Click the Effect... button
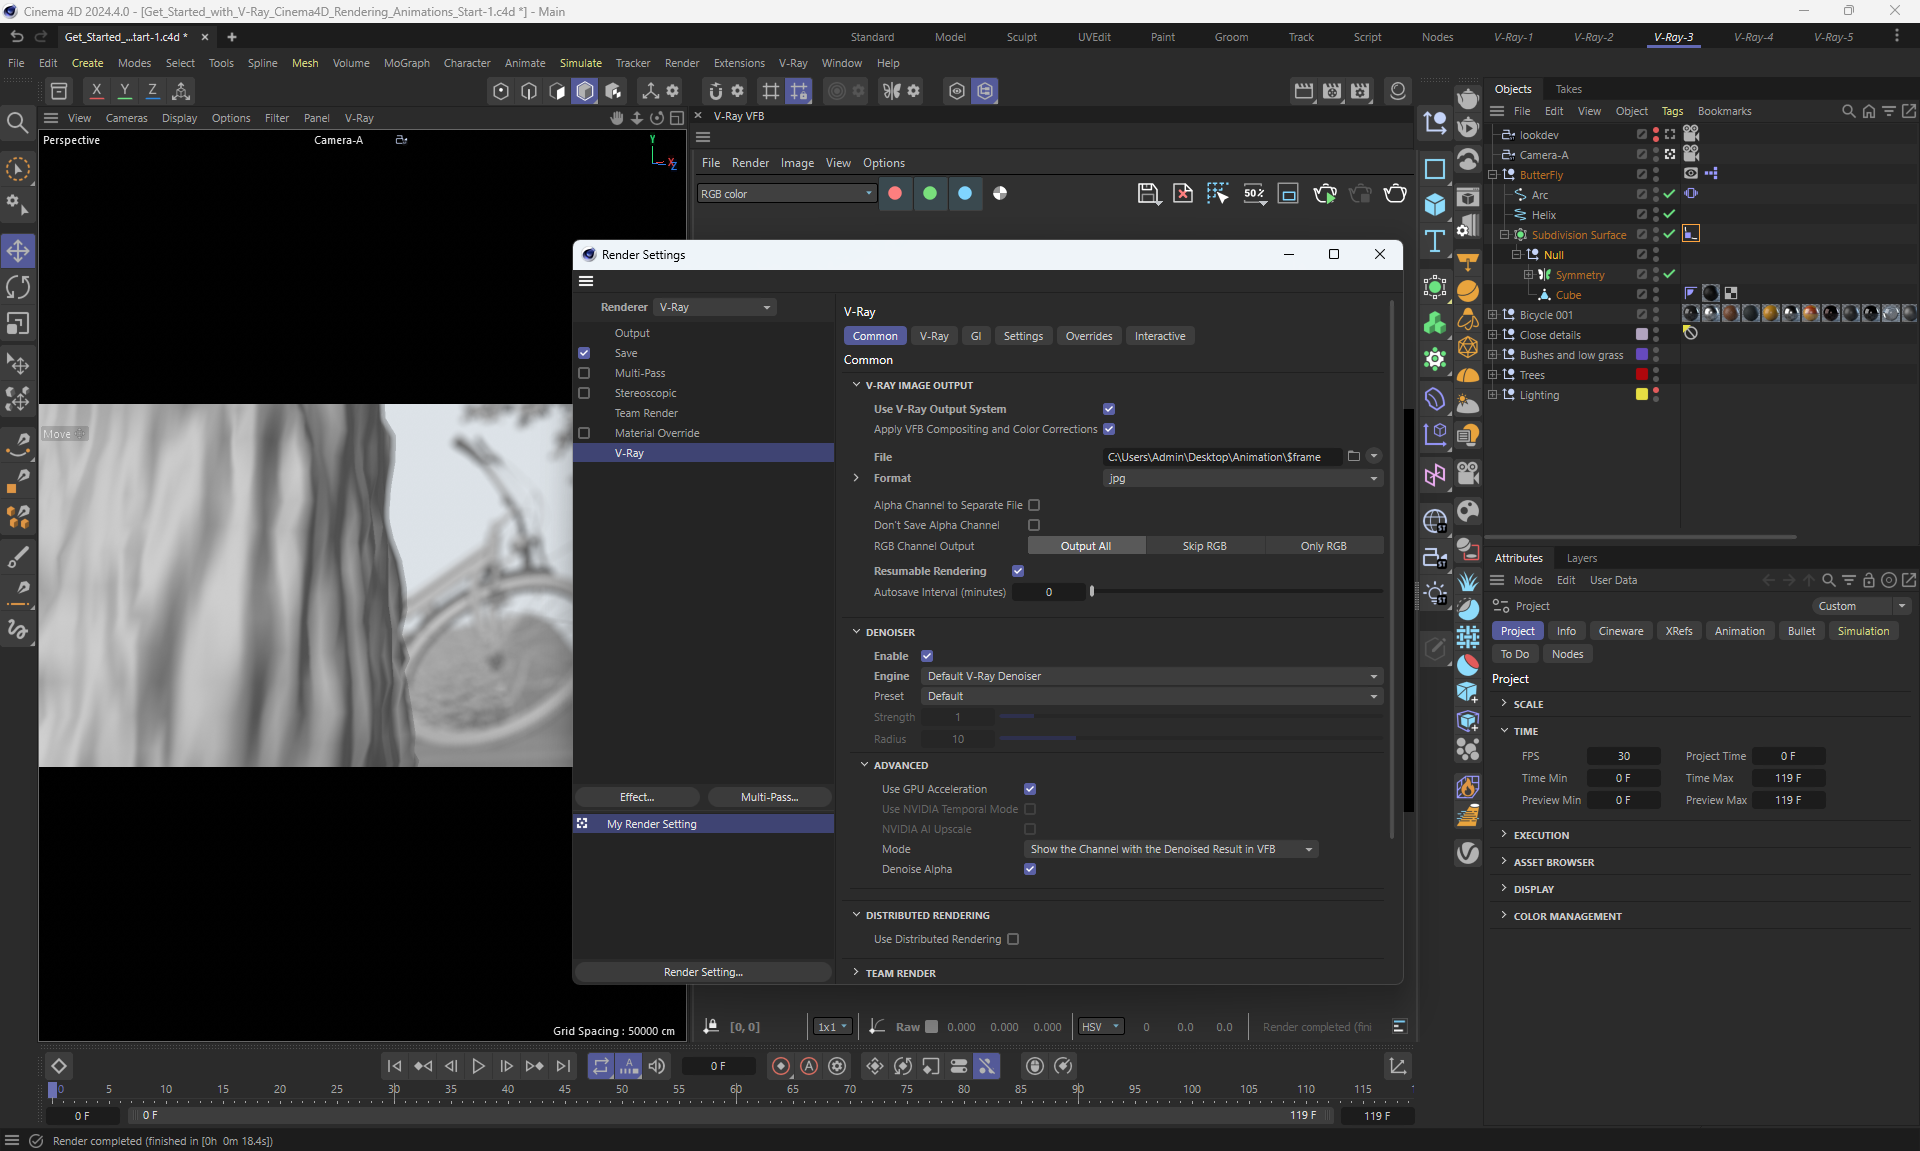 pos(637,797)
